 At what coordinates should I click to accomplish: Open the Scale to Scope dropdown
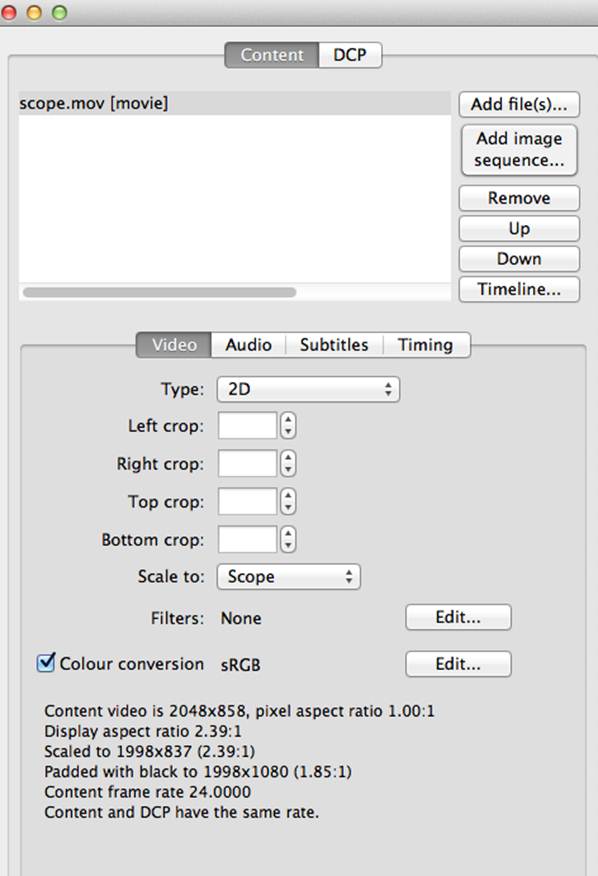pyautogui.click(x=288, y=577)
